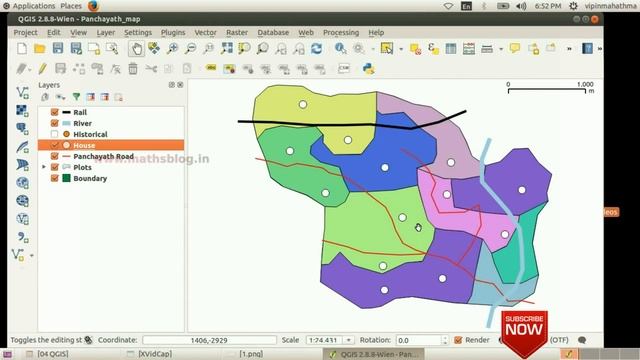The height and width of the screenshot is (360, 640).
Task: Open the messages log bubble icon
Action: (582, 340)
